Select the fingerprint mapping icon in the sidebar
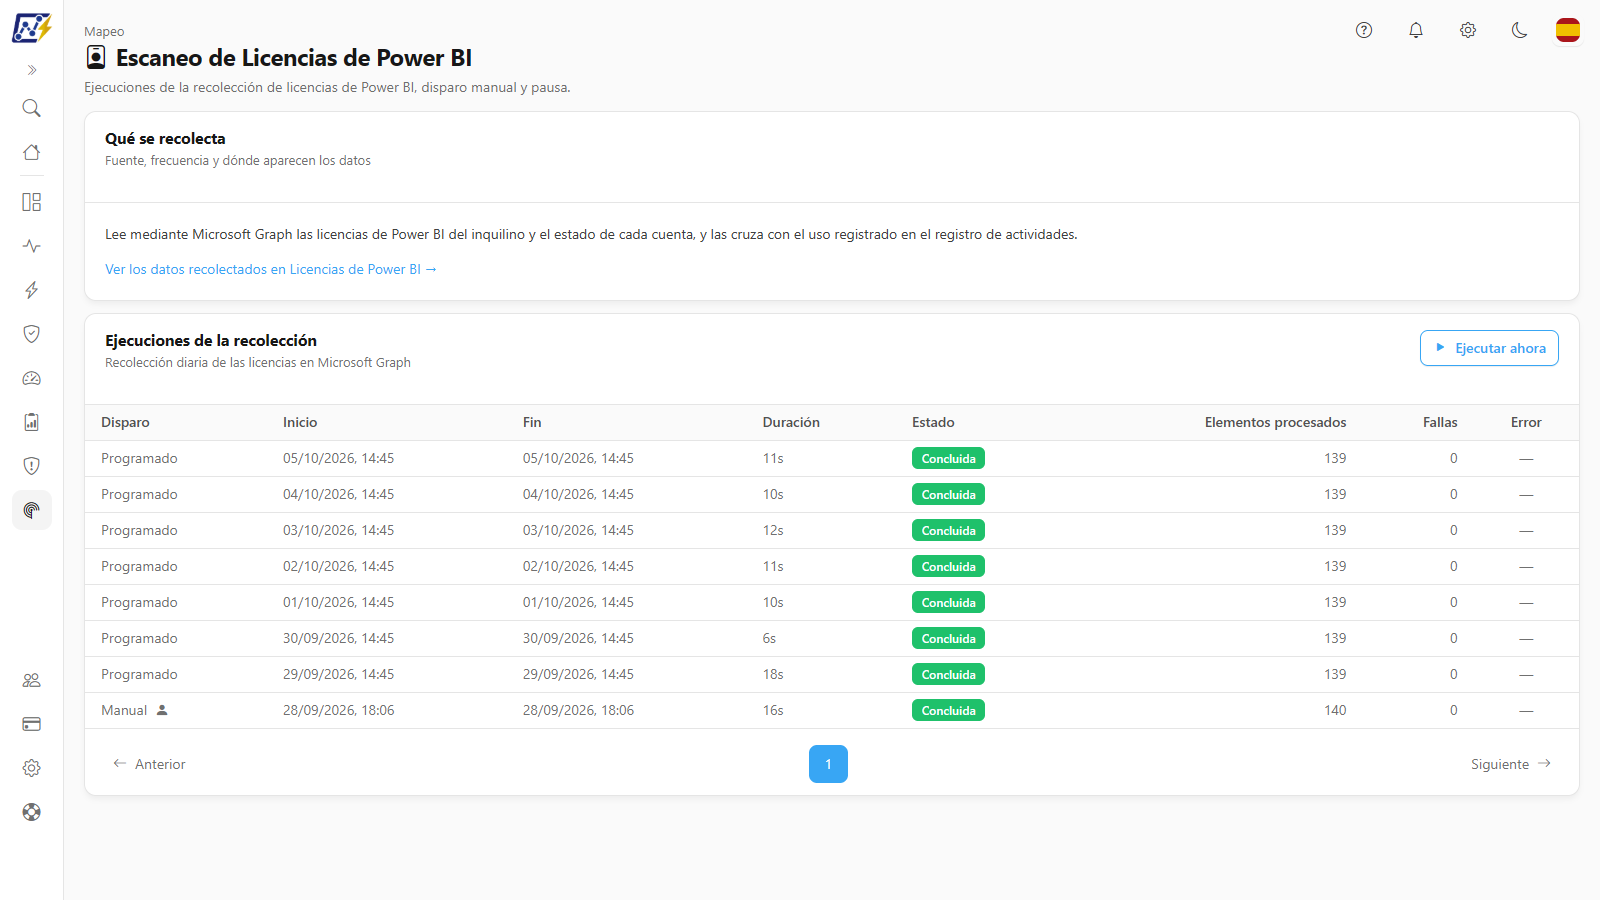Image resolution: width=1600 pixels, height=900 pixels. [x=32, y=510]
